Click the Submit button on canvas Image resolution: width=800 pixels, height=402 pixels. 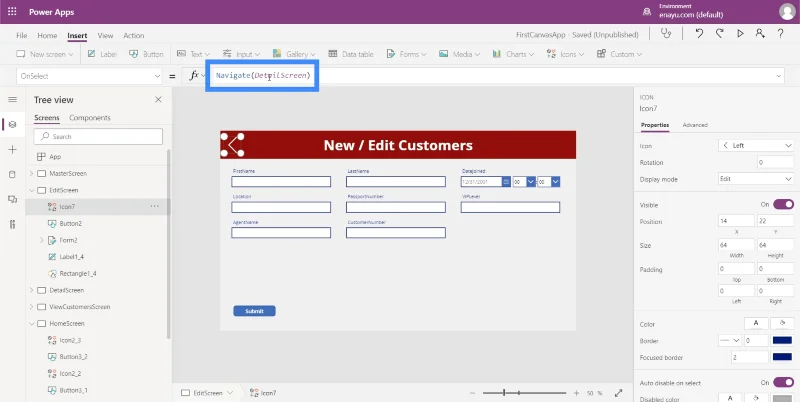tap(254, 311)
